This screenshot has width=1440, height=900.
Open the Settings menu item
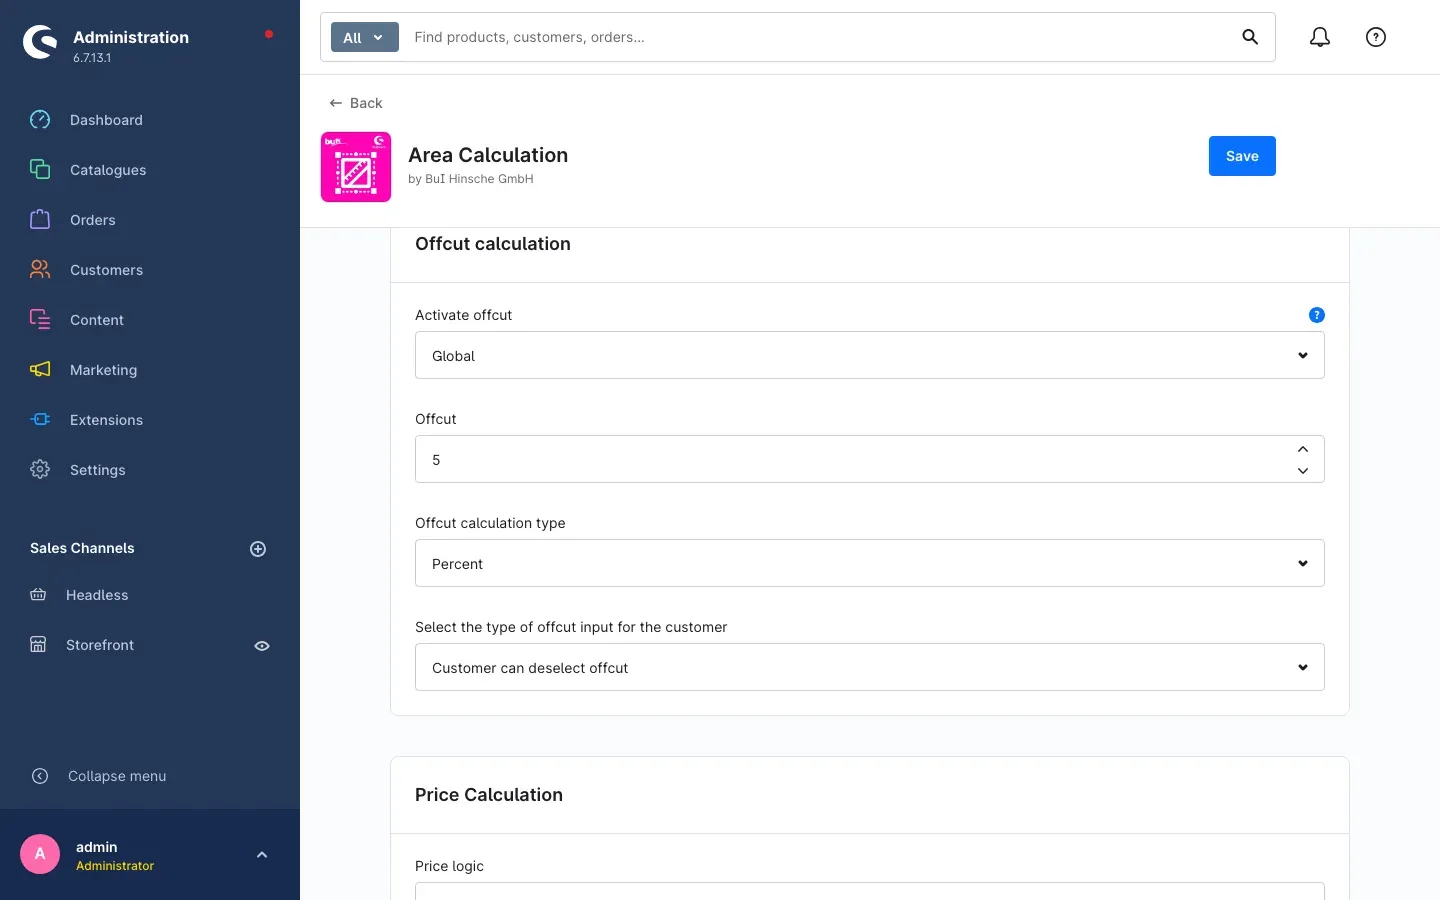97,470
